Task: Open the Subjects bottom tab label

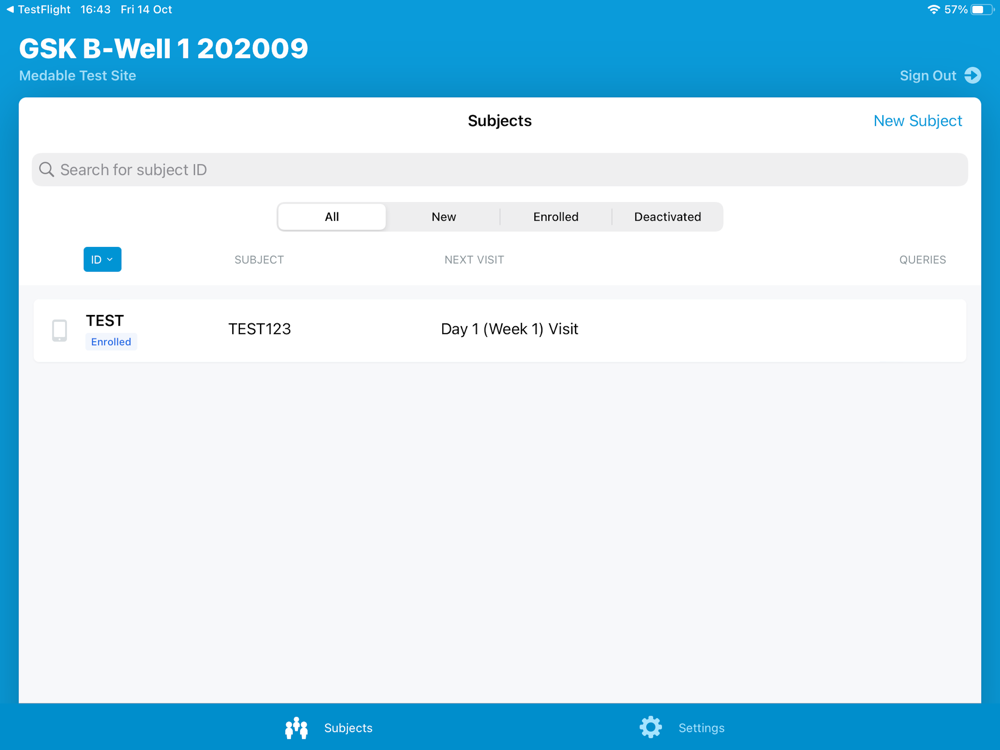Action: tap(348, 728)
